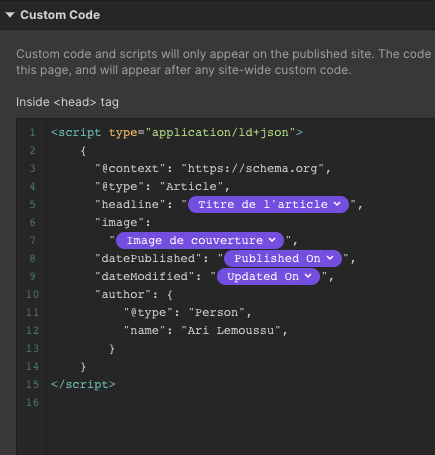Open the Titre de l'article field pill

coord(268,204)
